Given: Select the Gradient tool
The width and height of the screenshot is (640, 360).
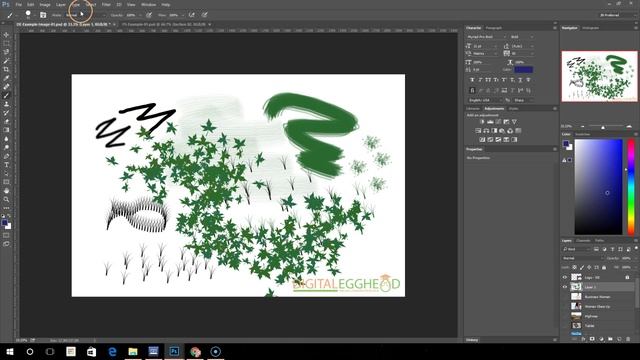Looking at the screenshot, I should coord(6,130).
